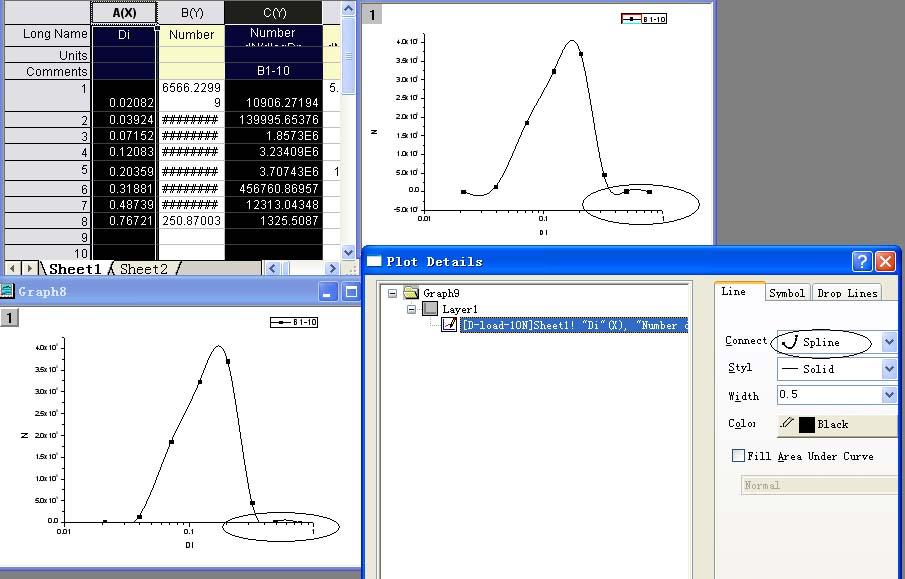
Task: Minimize the Graph8 window
Action: tap(327, 292)
